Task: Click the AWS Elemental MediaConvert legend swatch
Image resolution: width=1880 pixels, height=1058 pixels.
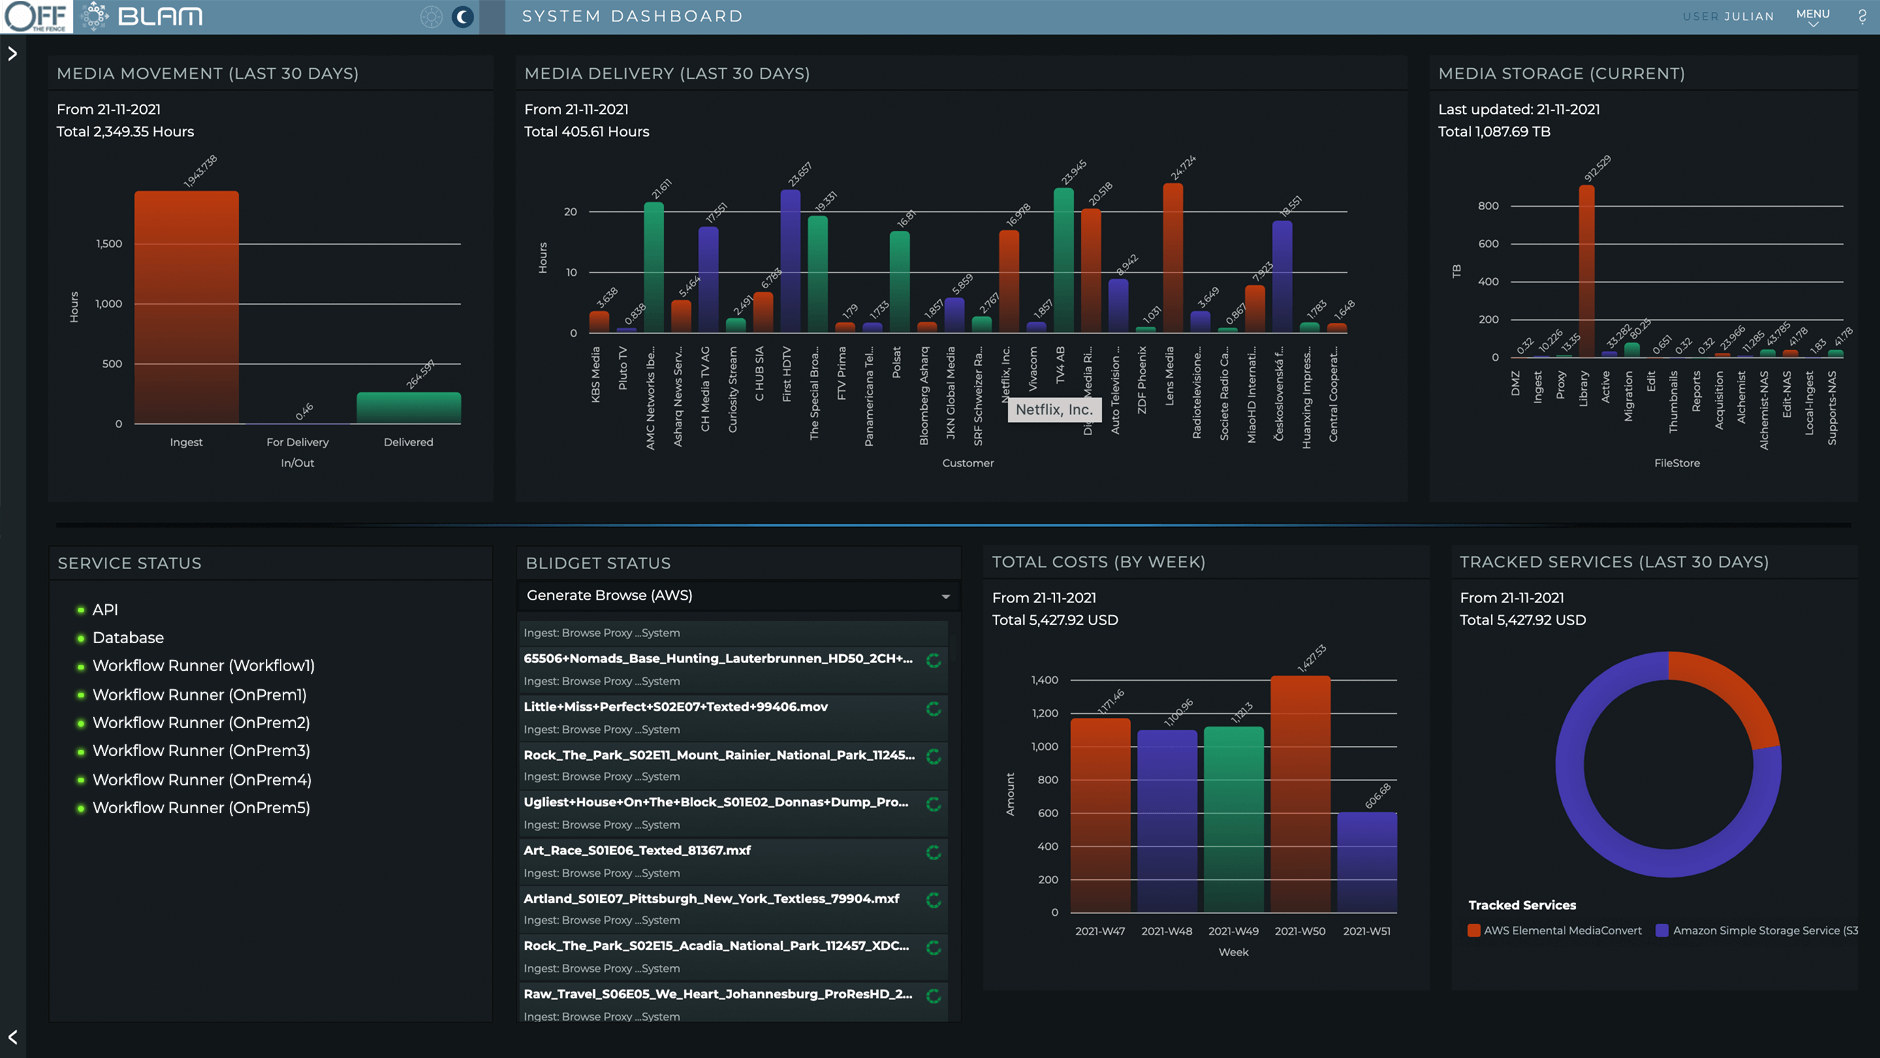Action: point(1473,930)
